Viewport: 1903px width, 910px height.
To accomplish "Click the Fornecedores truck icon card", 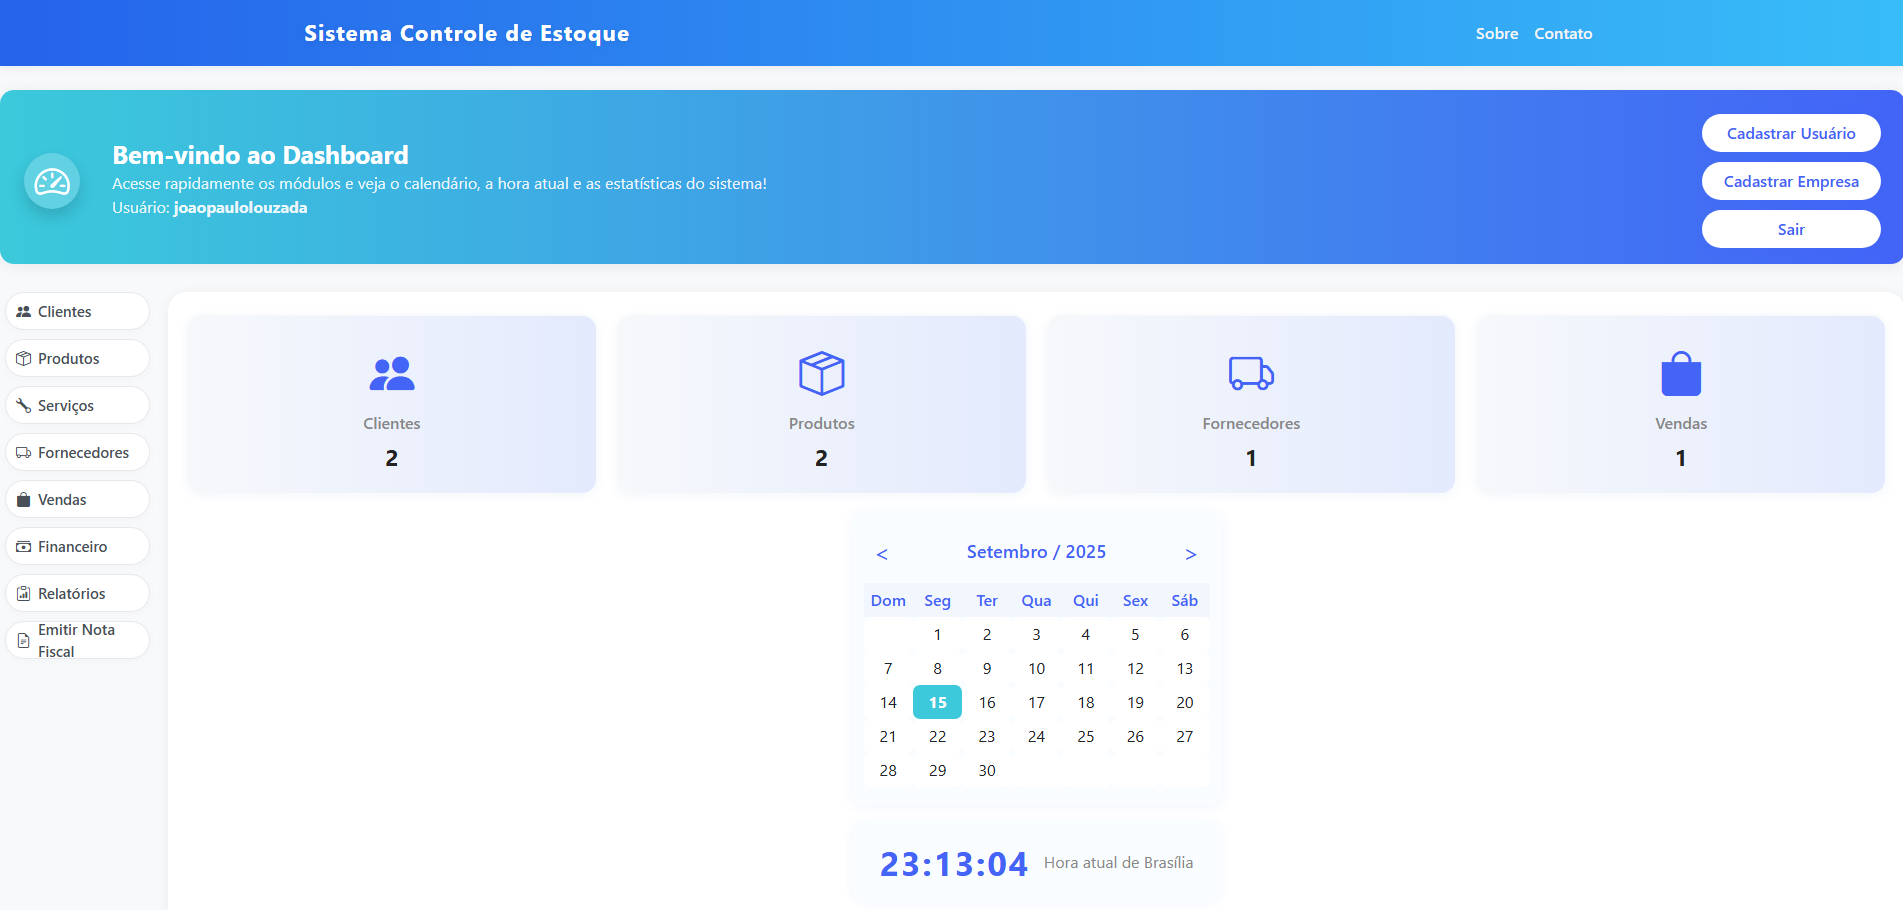I will coord(1250,404).
